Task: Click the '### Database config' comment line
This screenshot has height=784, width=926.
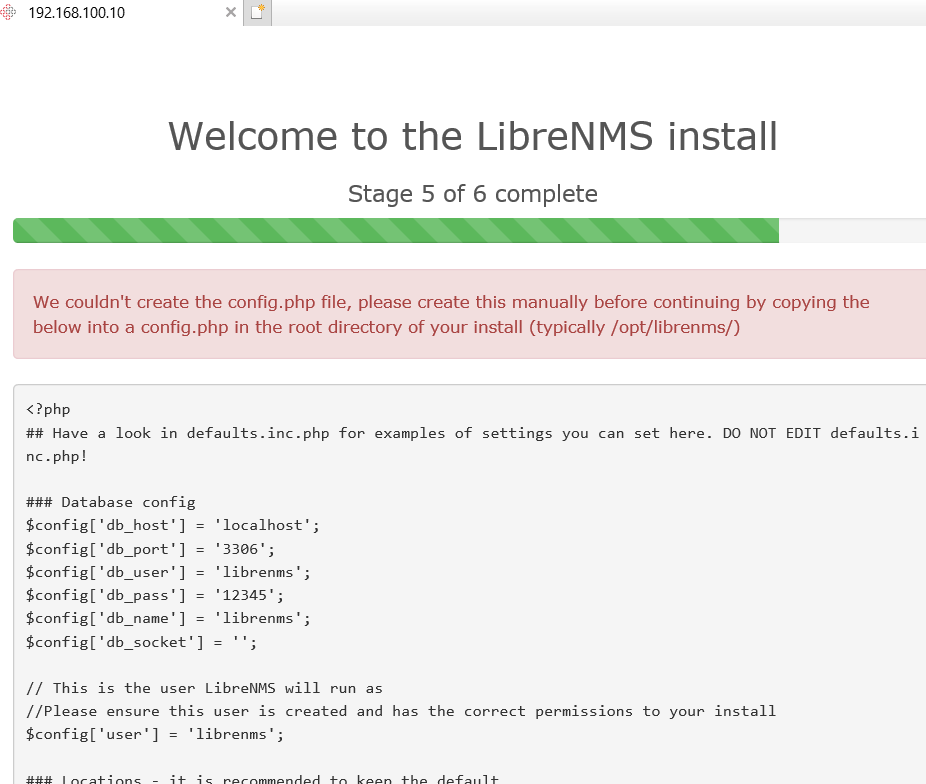Action: coord(110,502)
